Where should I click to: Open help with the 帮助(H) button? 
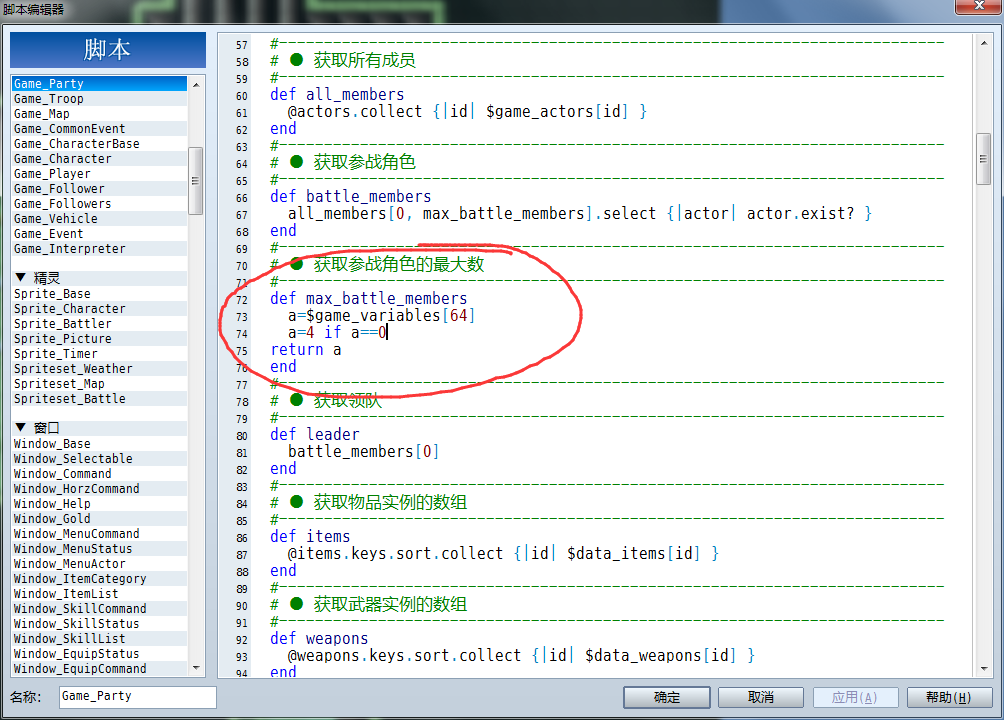pos(949,697)
